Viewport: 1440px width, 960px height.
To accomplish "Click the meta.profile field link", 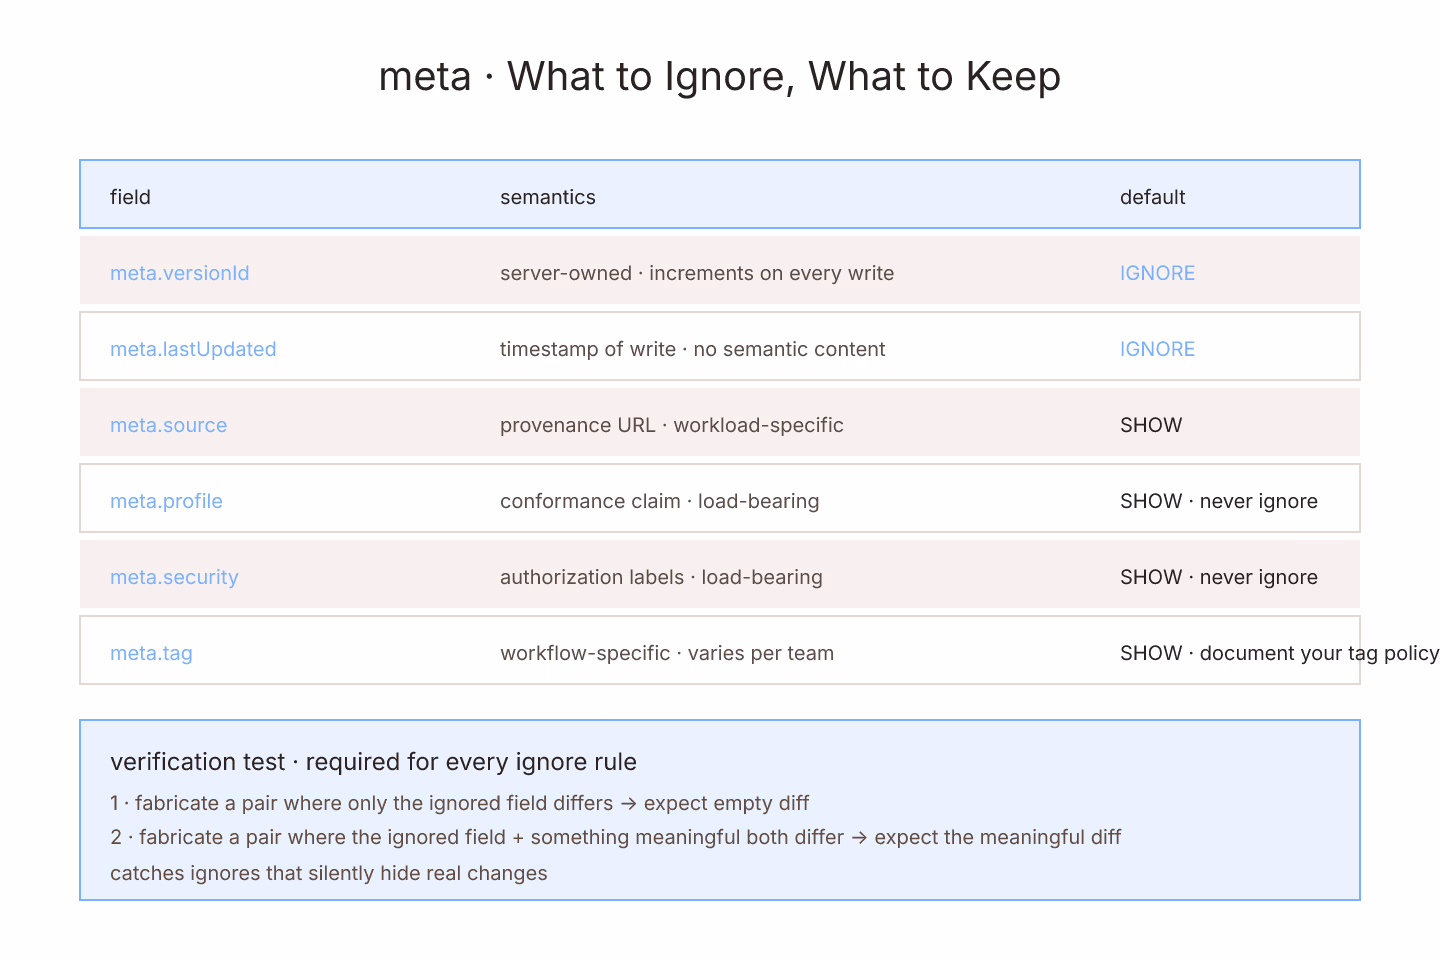I will [x=166, y=501].
